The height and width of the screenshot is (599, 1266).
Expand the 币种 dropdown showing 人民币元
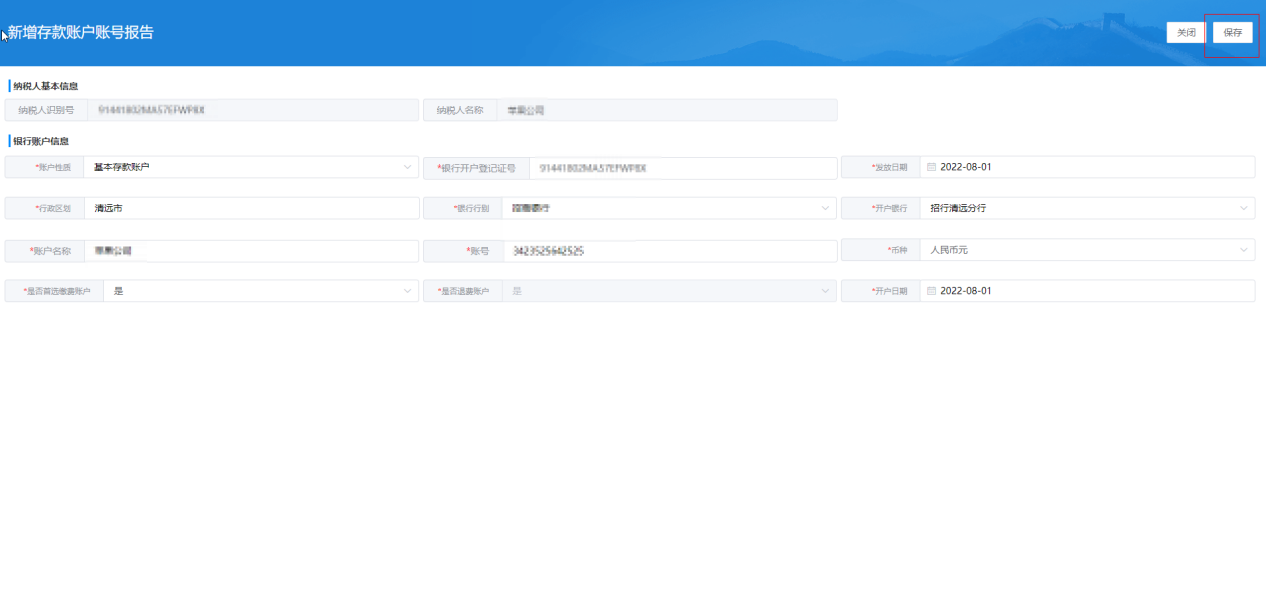(1243, 249)
